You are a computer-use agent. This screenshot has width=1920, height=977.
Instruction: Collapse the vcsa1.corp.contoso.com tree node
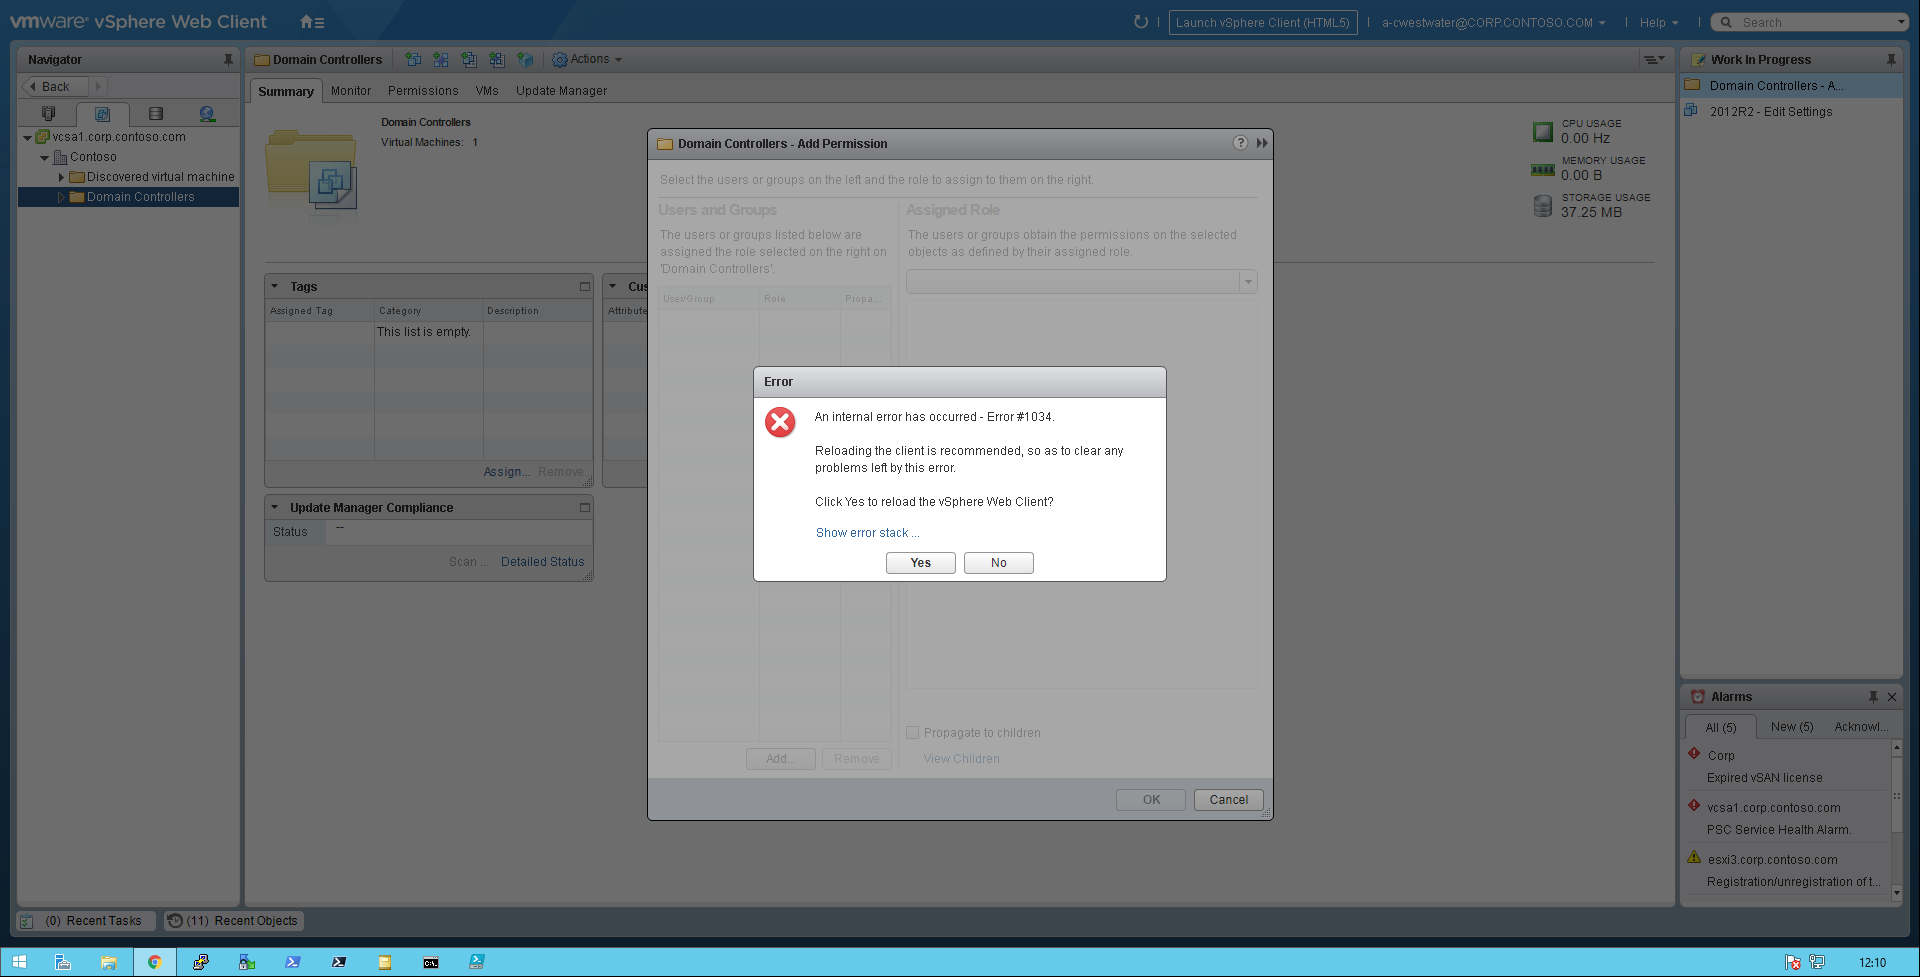click(27, 138)
